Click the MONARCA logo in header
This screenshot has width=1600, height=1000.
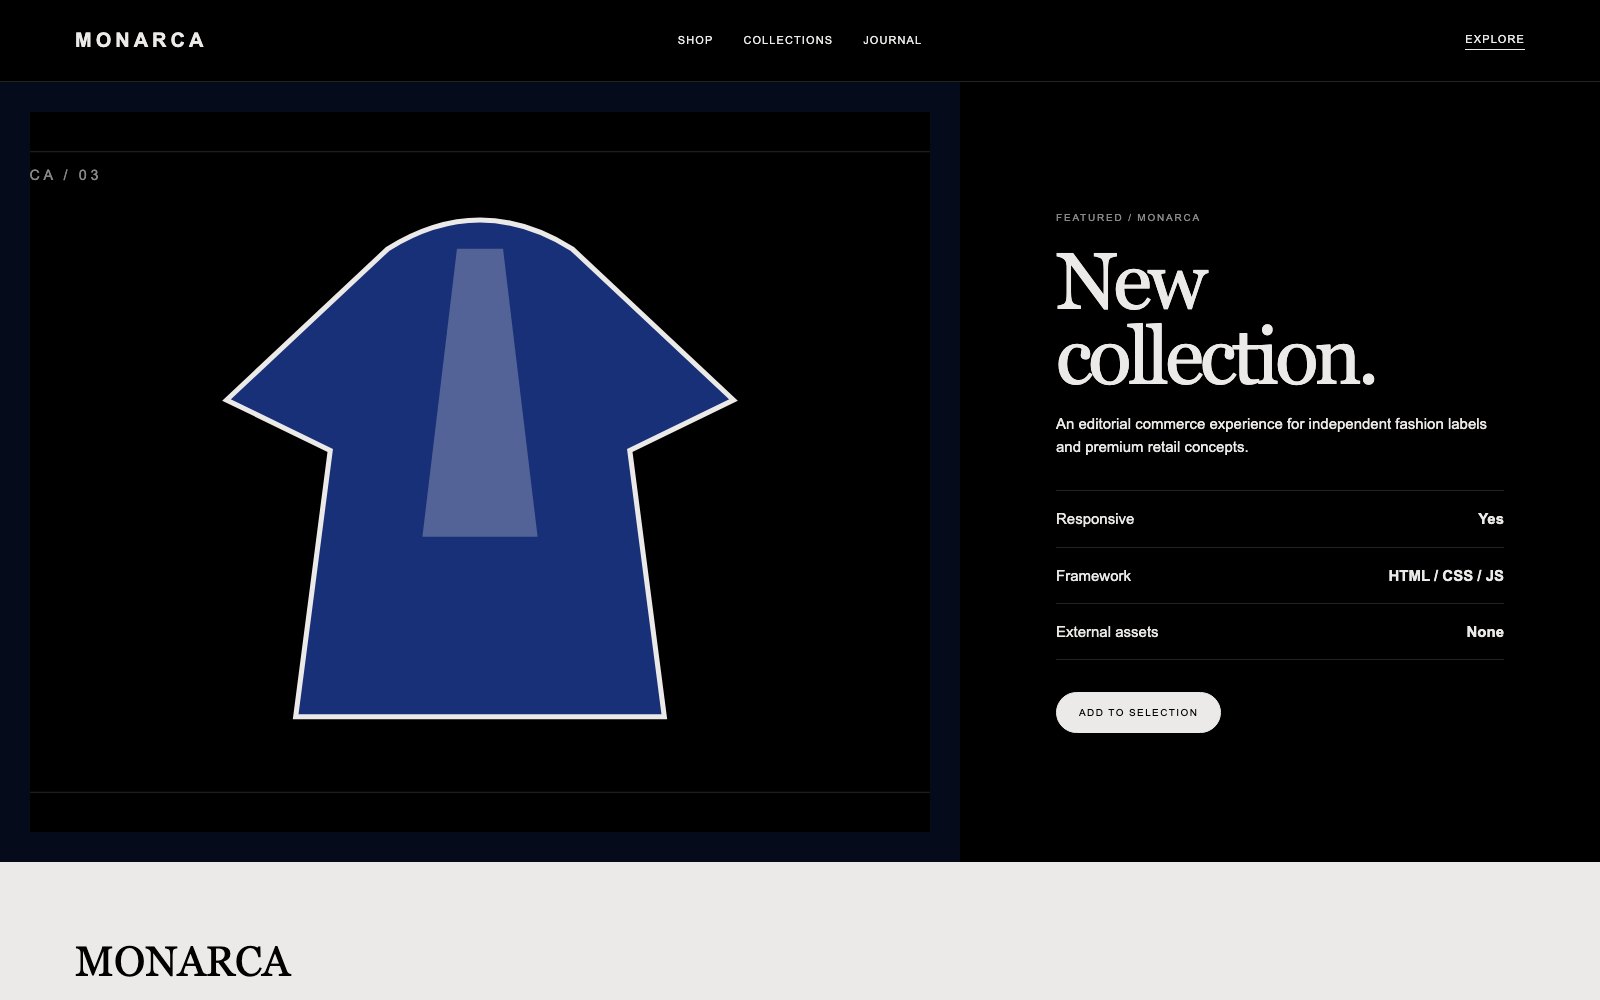click(140, 40)
